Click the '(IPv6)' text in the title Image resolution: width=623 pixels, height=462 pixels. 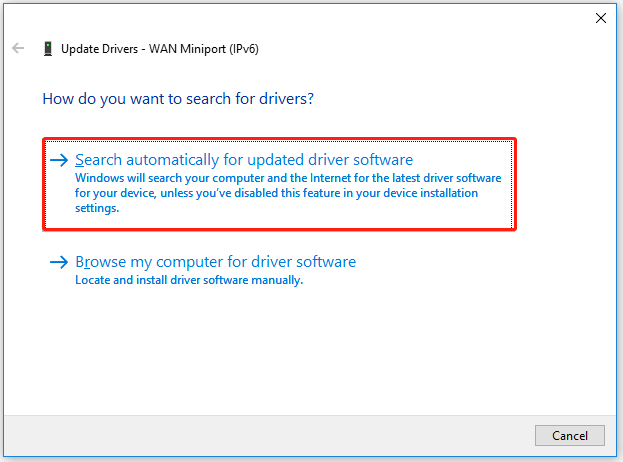click(244, 49)
